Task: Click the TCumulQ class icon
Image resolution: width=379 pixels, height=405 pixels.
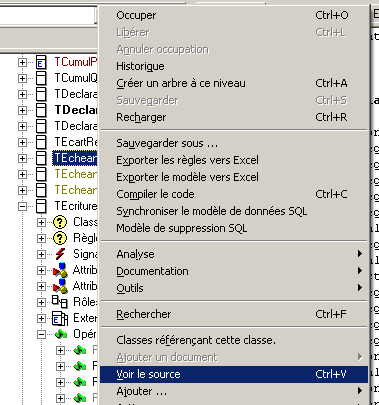Action: pyautogui.click(x=41, y=78)
